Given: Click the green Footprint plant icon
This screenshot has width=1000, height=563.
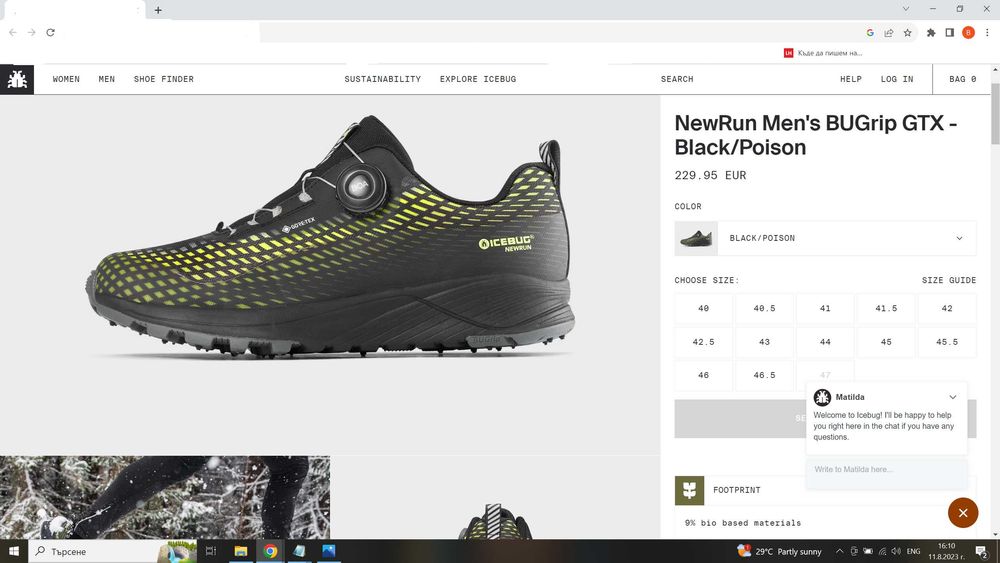Looking at the screenshot, I should (x=689, y=490).
